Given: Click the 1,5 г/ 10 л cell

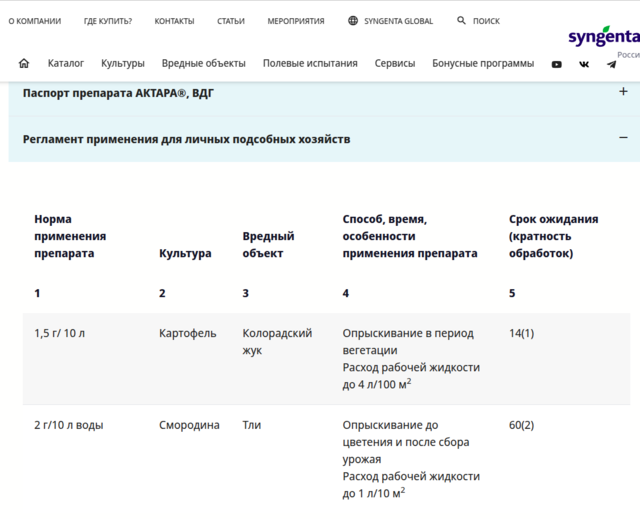Looking at the screenshot, I should point(60,333).
